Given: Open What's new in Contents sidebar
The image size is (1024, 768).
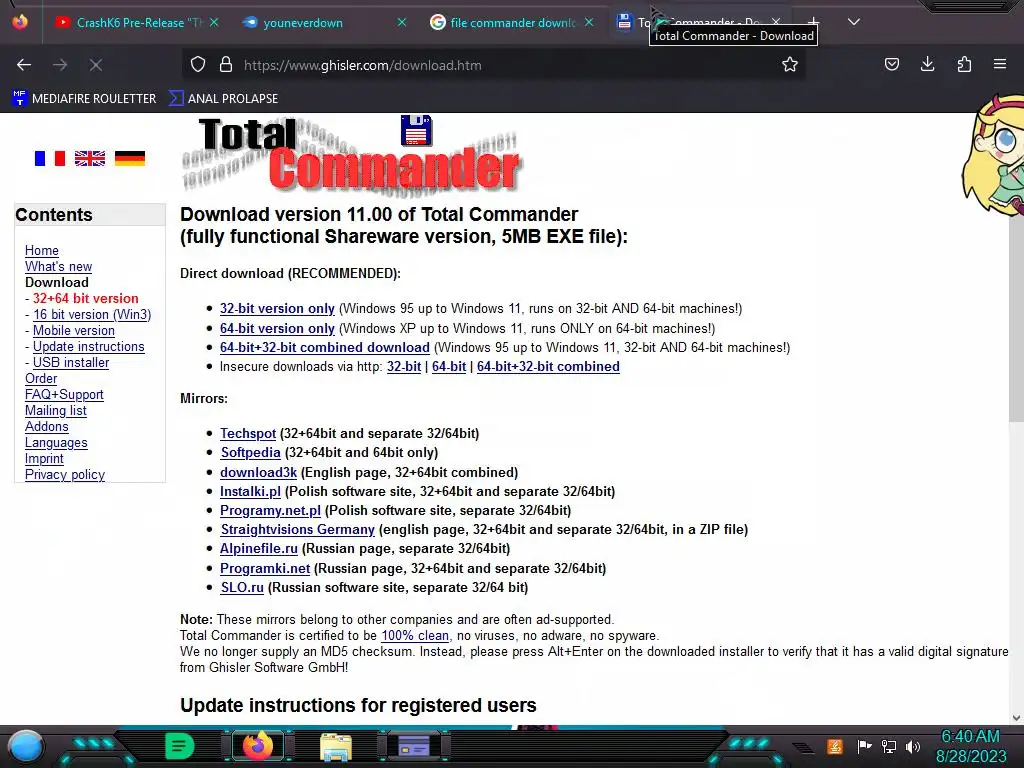Looking at the screenshot, I should [x=58, y=266].
